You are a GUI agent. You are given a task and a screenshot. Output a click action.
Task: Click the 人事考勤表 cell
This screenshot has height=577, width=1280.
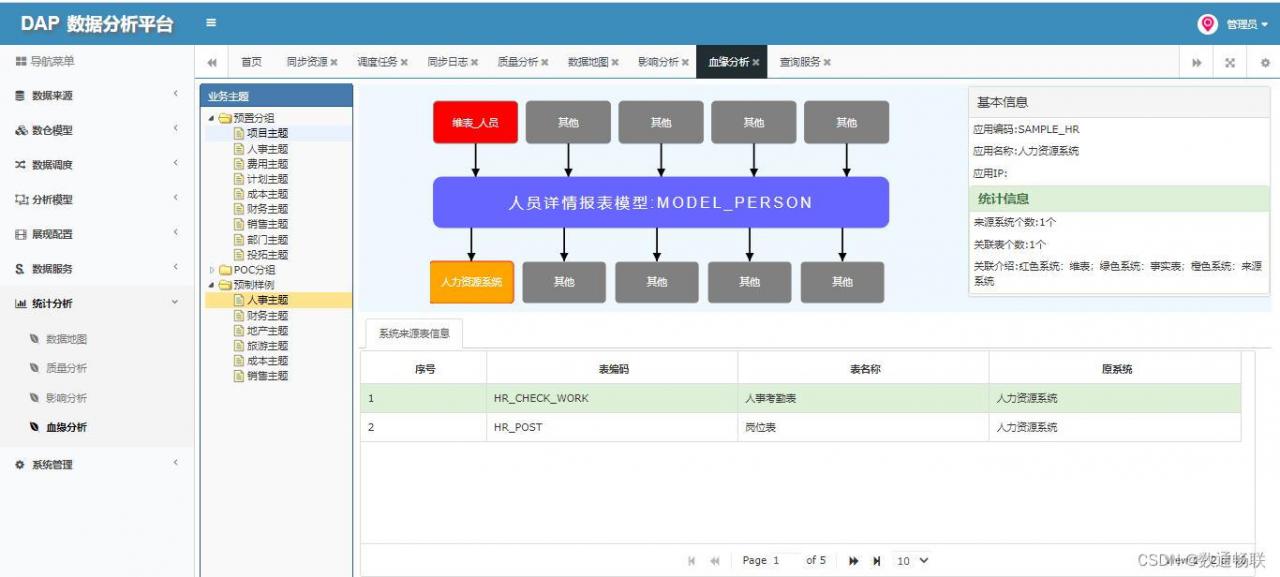click(863, 398)
